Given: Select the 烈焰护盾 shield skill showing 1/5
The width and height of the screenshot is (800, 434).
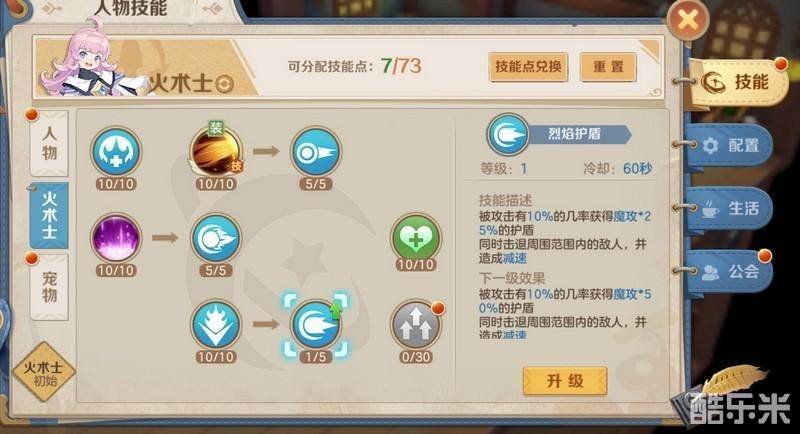Looking at the screenshot, I should coord(315,325).
